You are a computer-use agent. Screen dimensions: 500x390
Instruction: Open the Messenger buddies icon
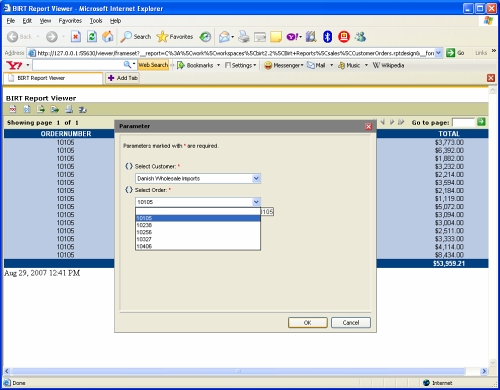click(x=360, y=37)
